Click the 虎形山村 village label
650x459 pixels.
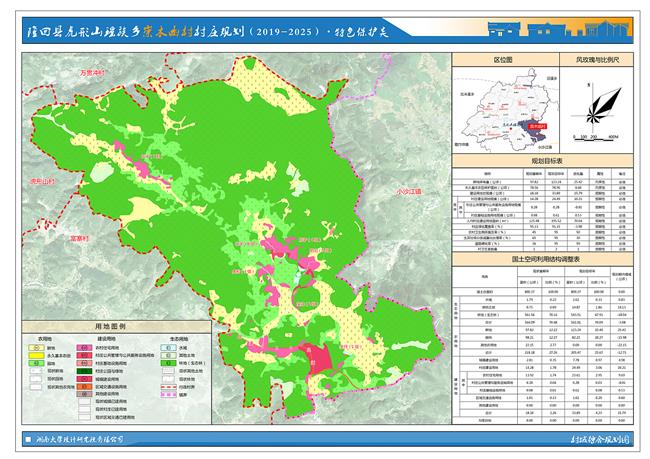[38, 181]
